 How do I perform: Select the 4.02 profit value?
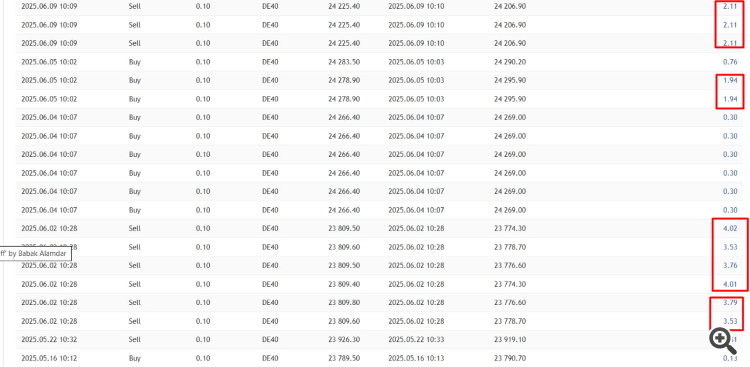(x=730, y=229)
